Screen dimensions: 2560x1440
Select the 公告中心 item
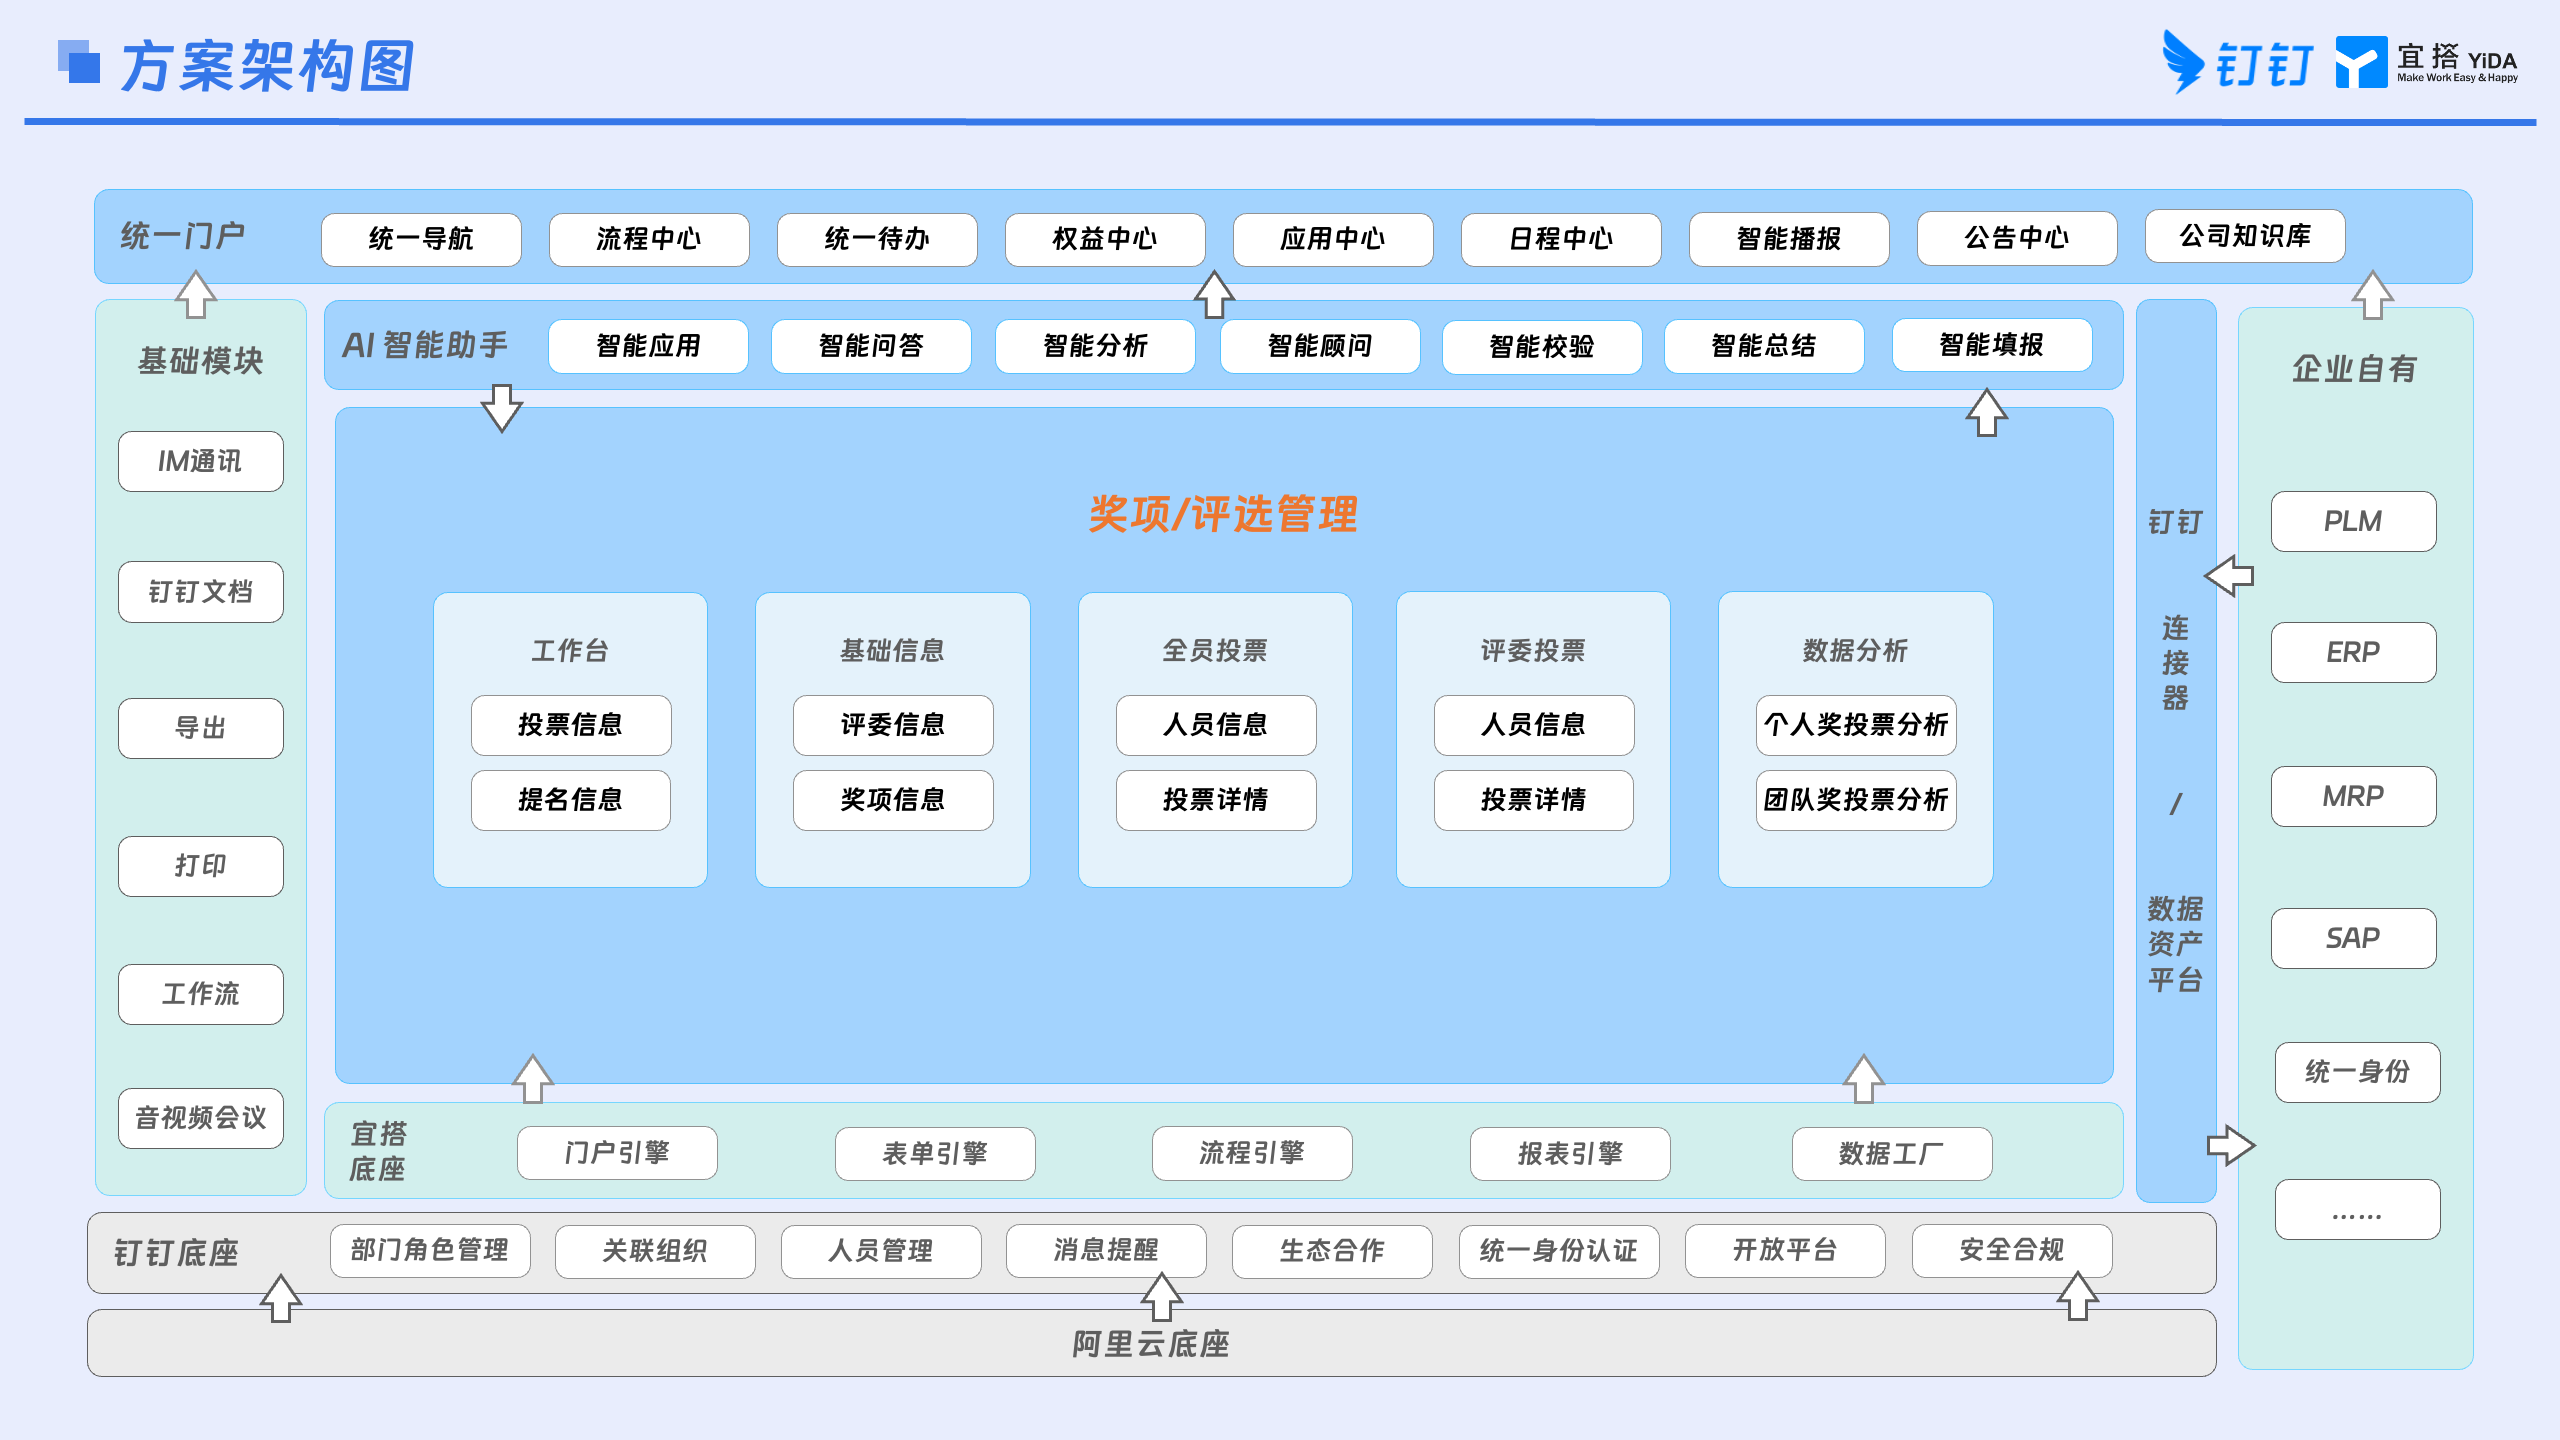2017,238
